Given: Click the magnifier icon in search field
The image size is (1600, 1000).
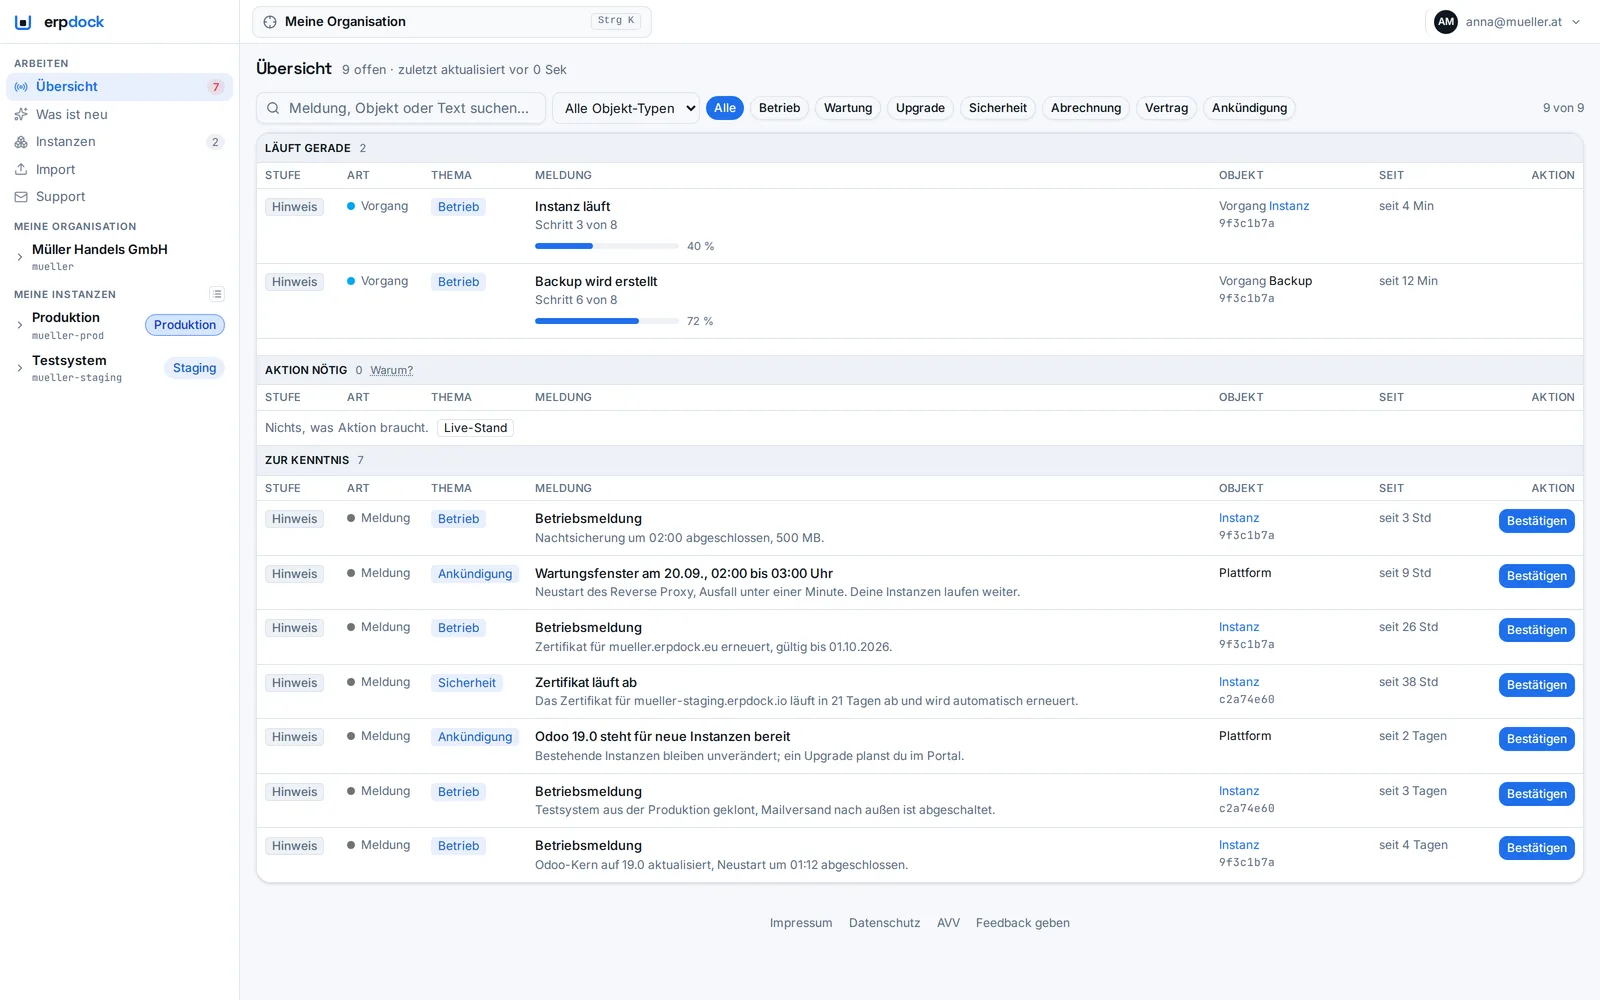Looking at the screenshot, I should [273, 108].
